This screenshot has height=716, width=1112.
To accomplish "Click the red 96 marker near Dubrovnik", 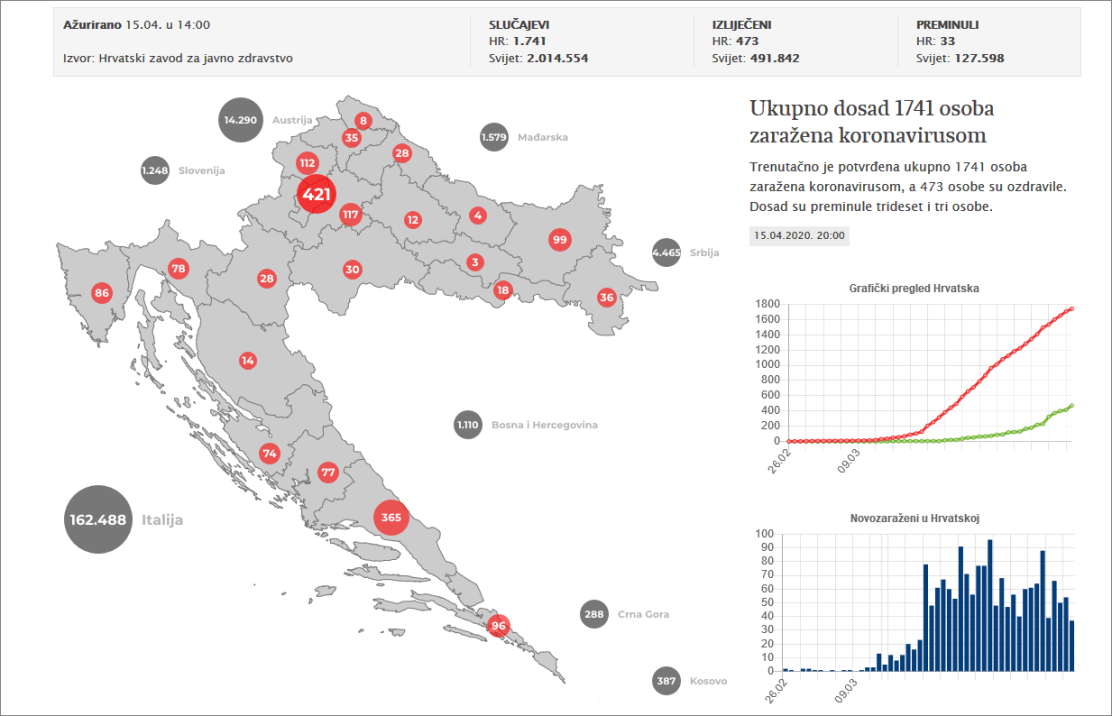I will [x=498, y=627].
